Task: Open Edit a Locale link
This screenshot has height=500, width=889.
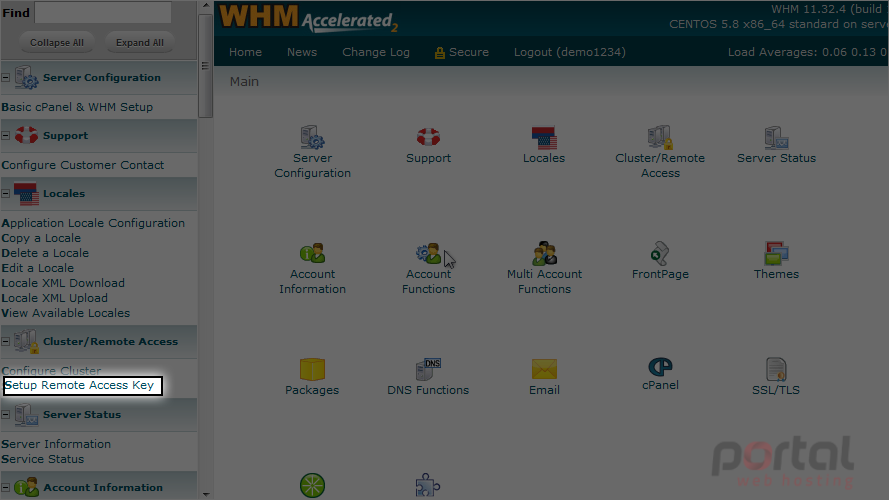Action: [37, 268]
